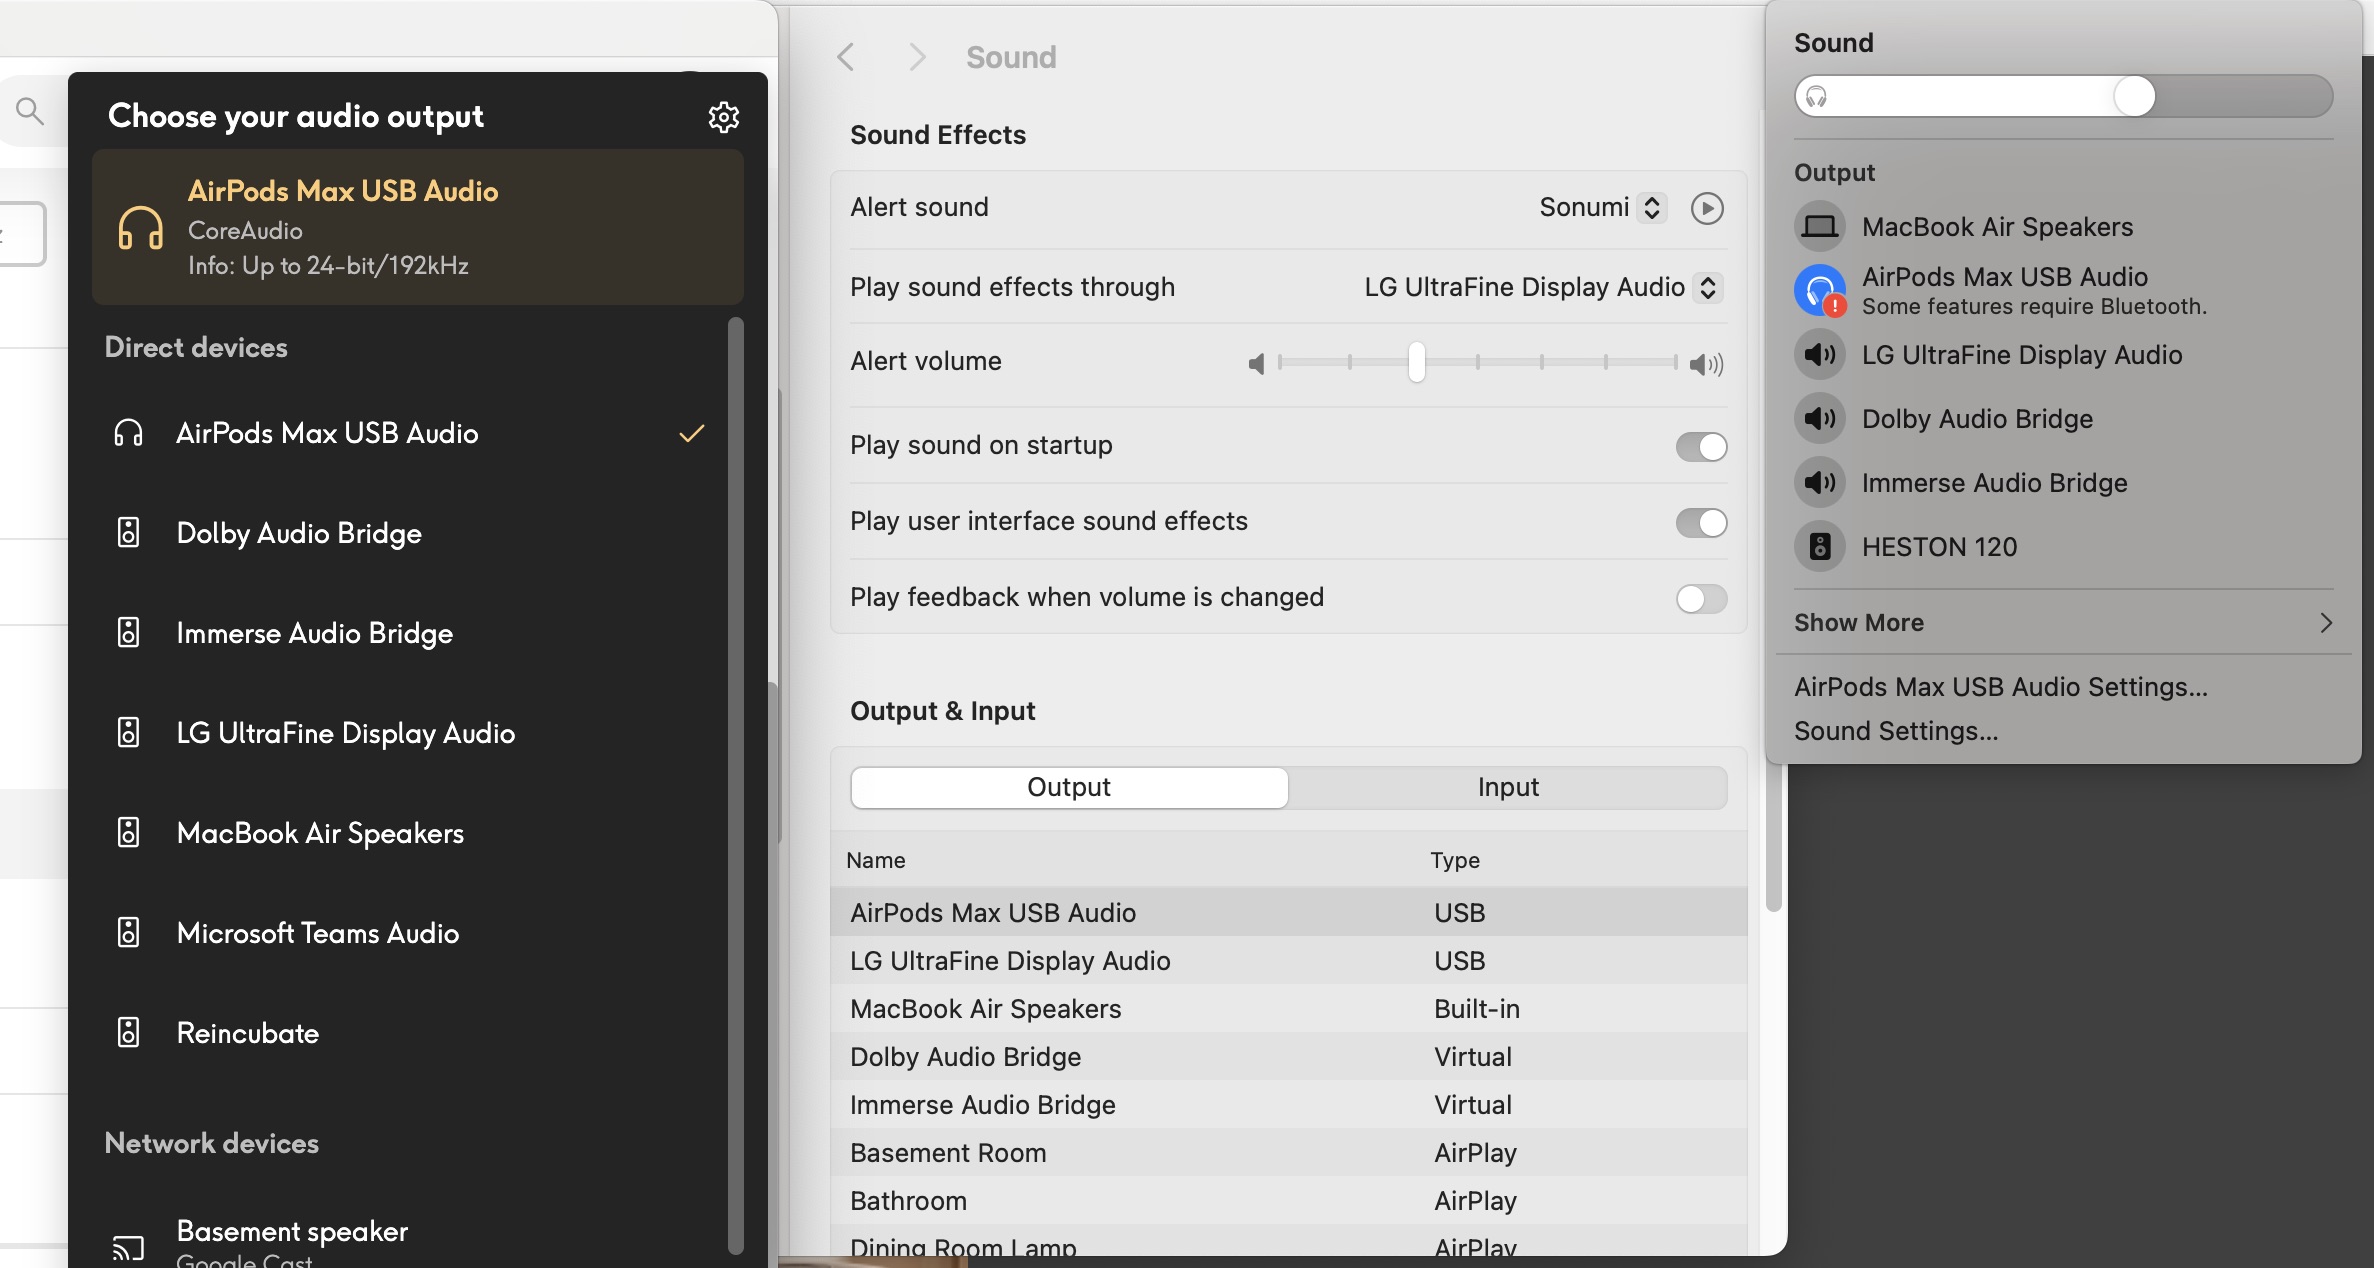The width and height of the screenshot is (2374, 1268).
Task: Click low volume speaker icon beside Alert volume
Action: [1256, 364]
